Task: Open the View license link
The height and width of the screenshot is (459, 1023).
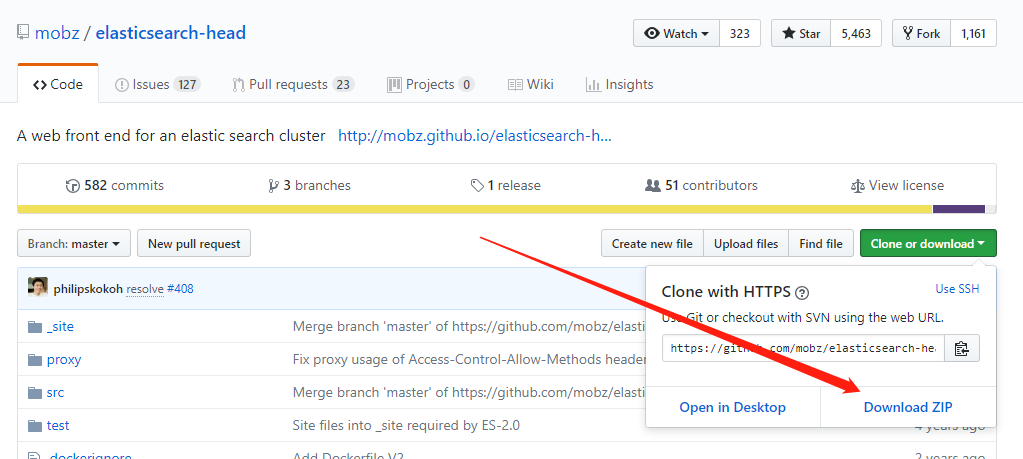Action: coord(897,186)
